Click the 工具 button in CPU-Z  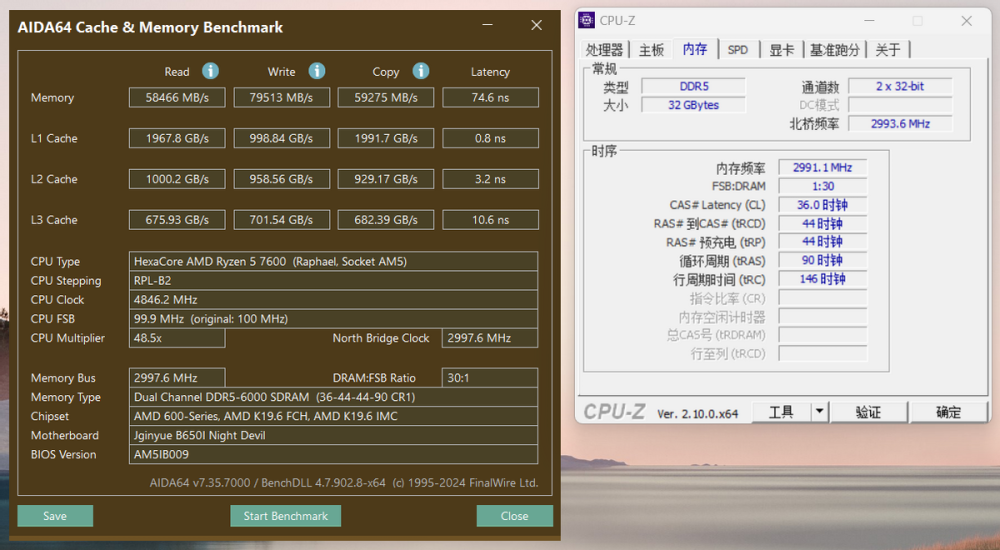781,412
